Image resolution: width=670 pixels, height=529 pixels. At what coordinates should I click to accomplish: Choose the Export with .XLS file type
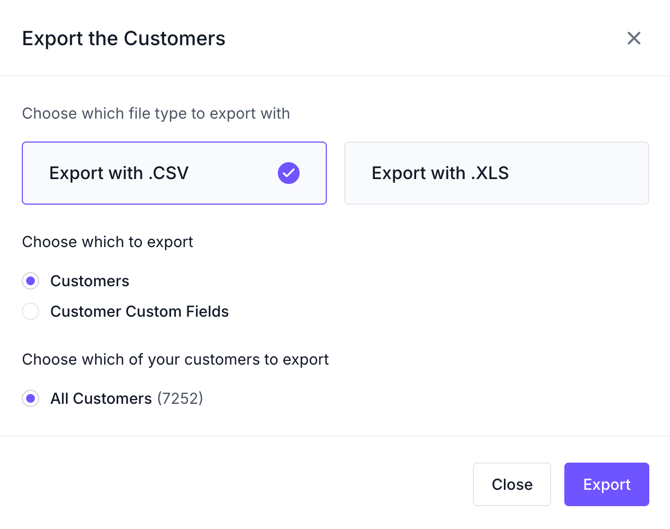(x=496, y=173)
